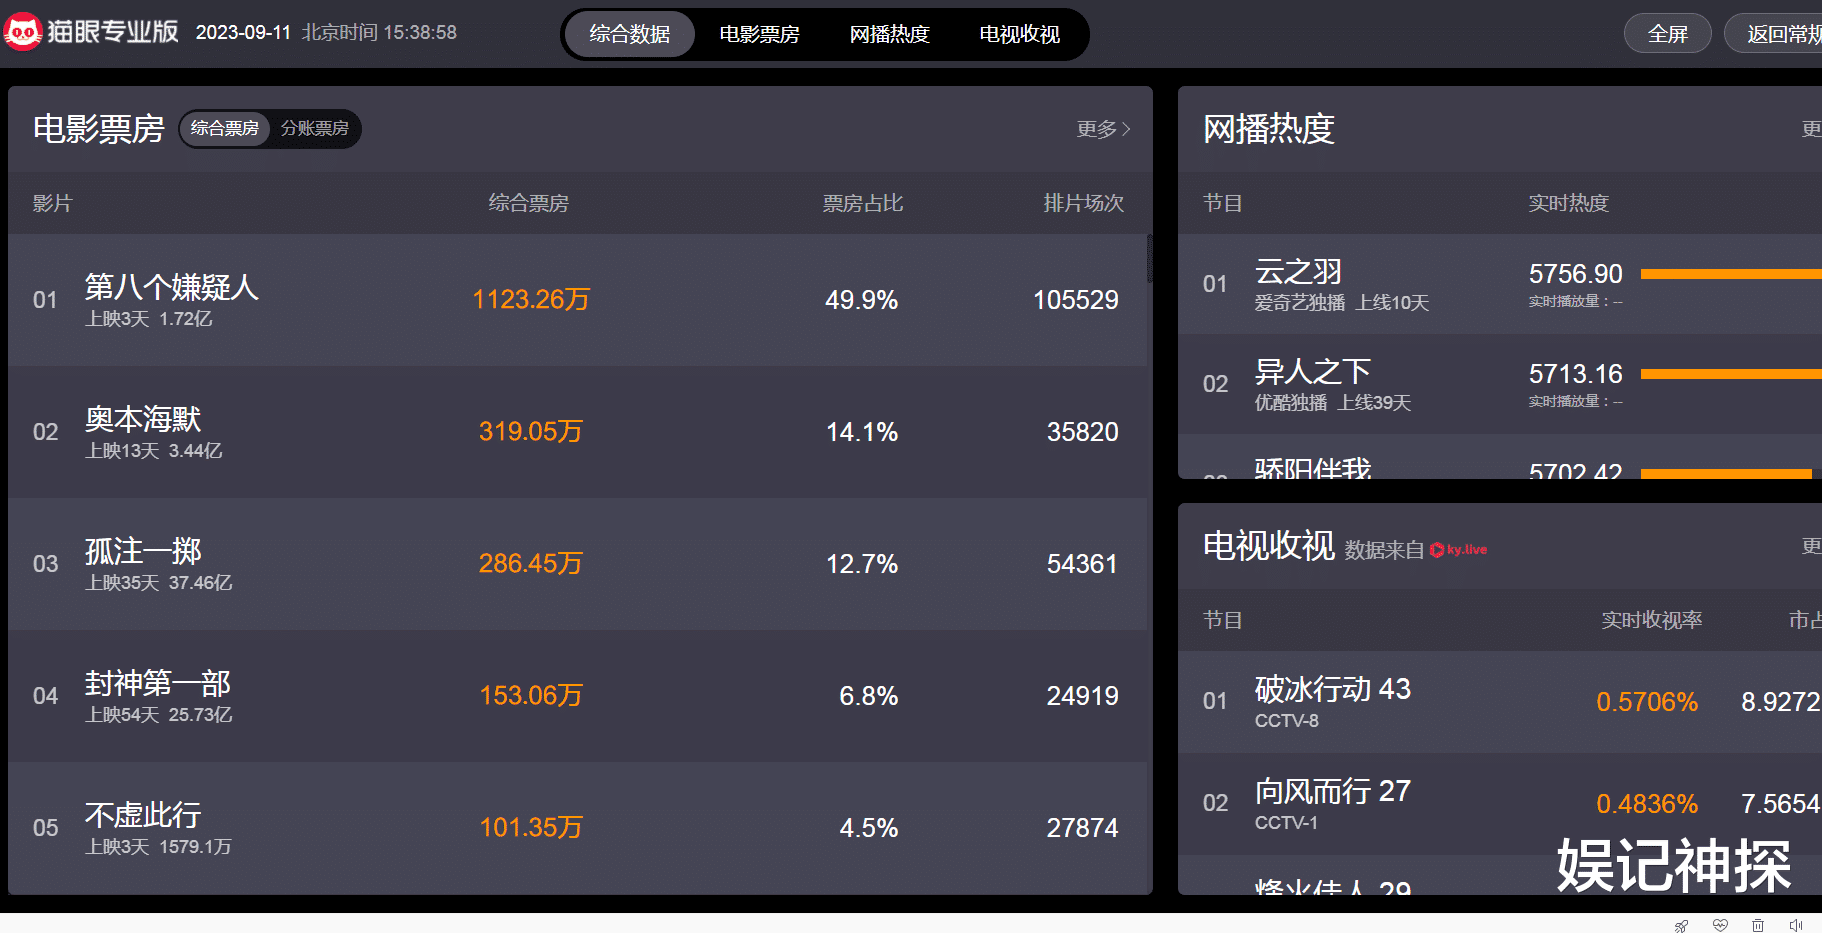Screen dimensions: 1822x933
Task: Click the 全屏 fullscreen button
Action: coord(1668,34)
